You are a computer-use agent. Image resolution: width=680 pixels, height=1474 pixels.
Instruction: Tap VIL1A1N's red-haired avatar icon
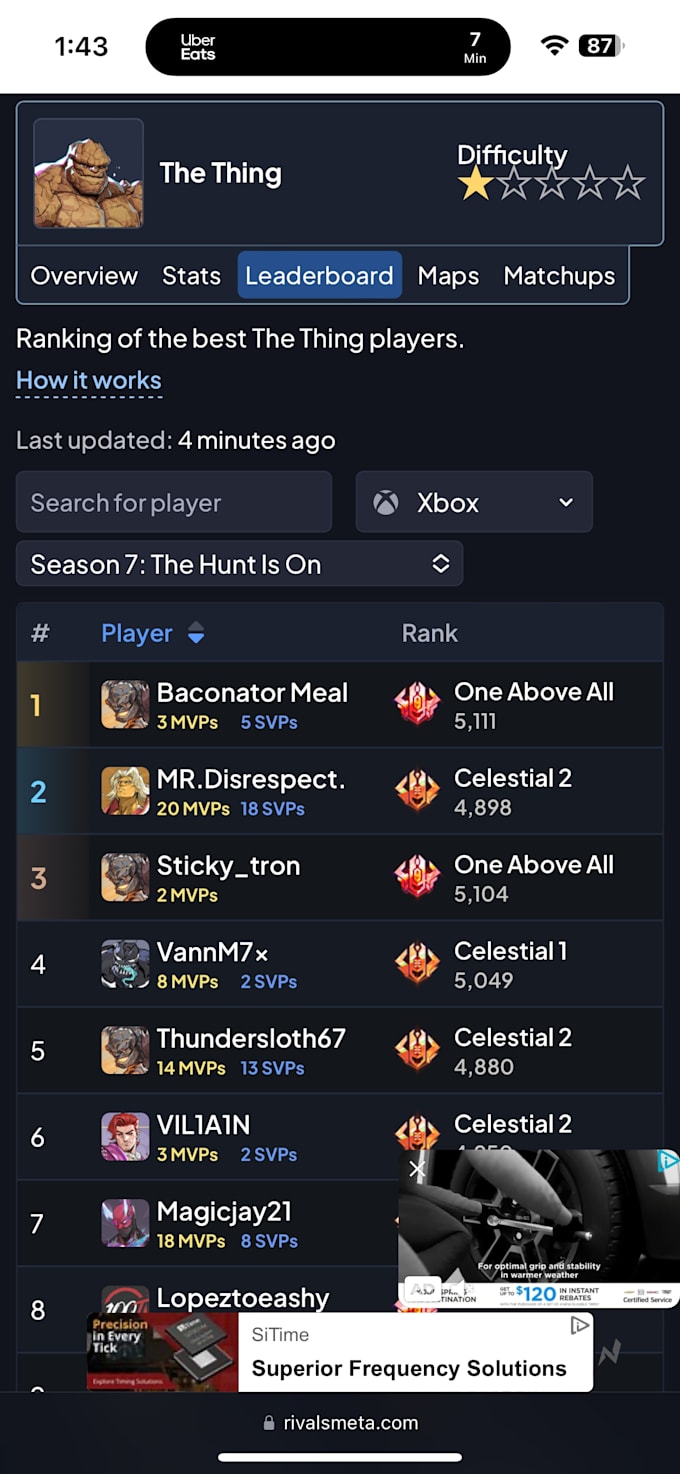coord(125,1137)
